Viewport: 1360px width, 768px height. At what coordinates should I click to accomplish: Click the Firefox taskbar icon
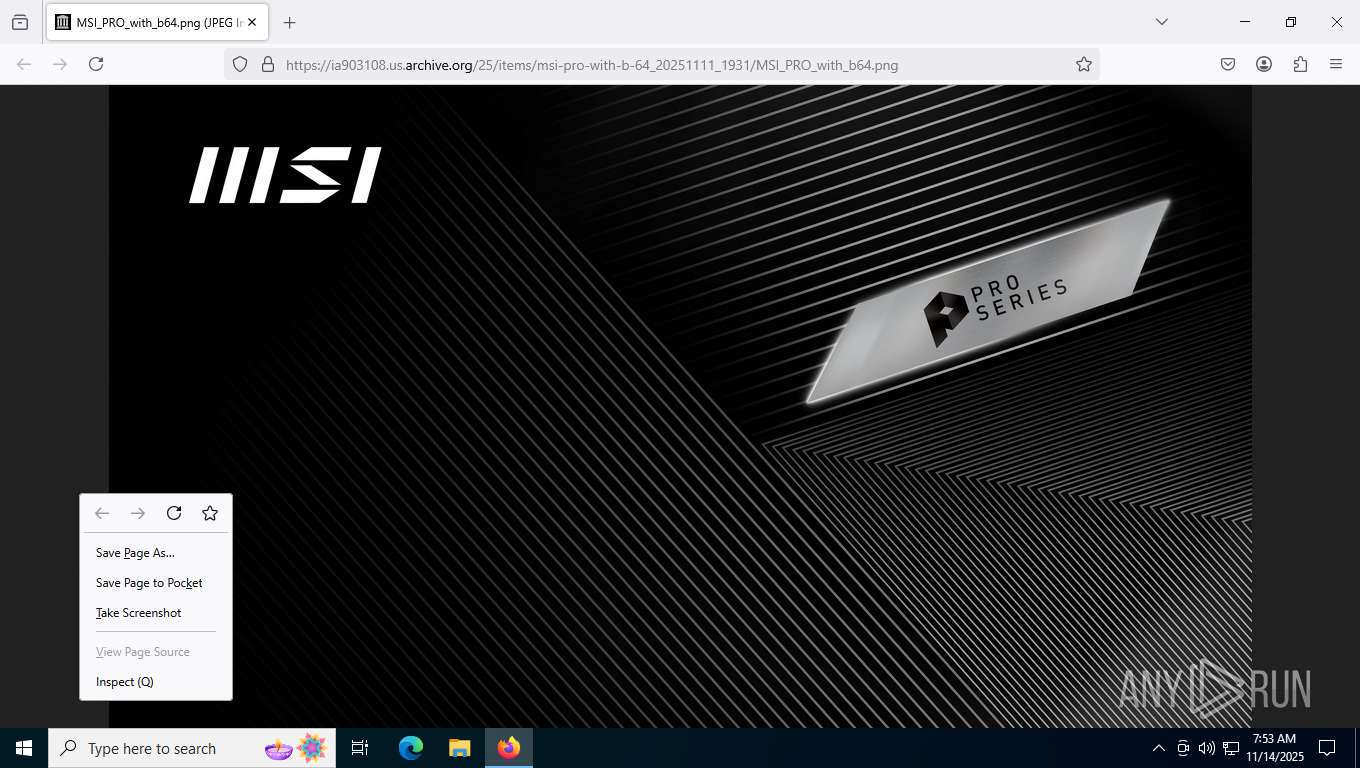(x=509, y=748)
